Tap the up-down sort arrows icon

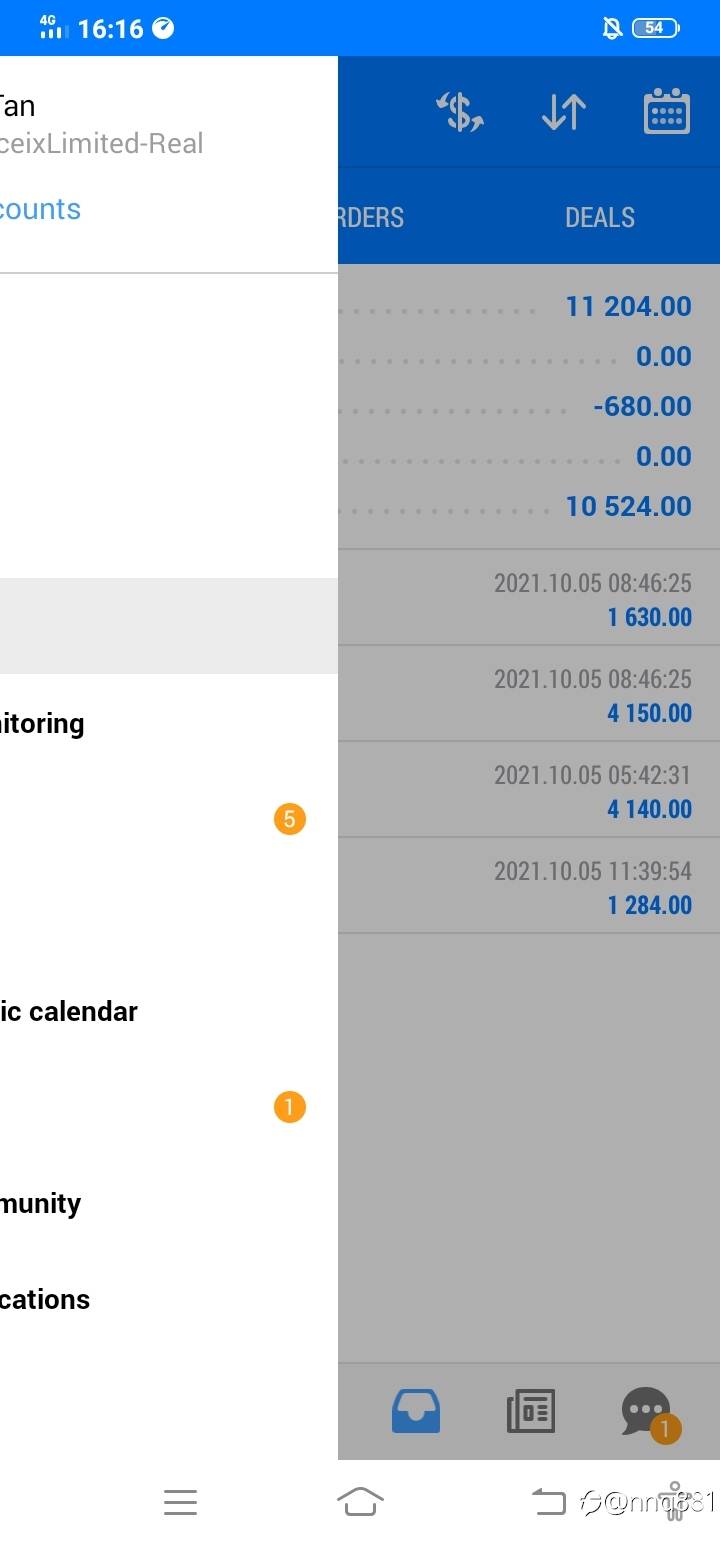[x=564, y=112]
